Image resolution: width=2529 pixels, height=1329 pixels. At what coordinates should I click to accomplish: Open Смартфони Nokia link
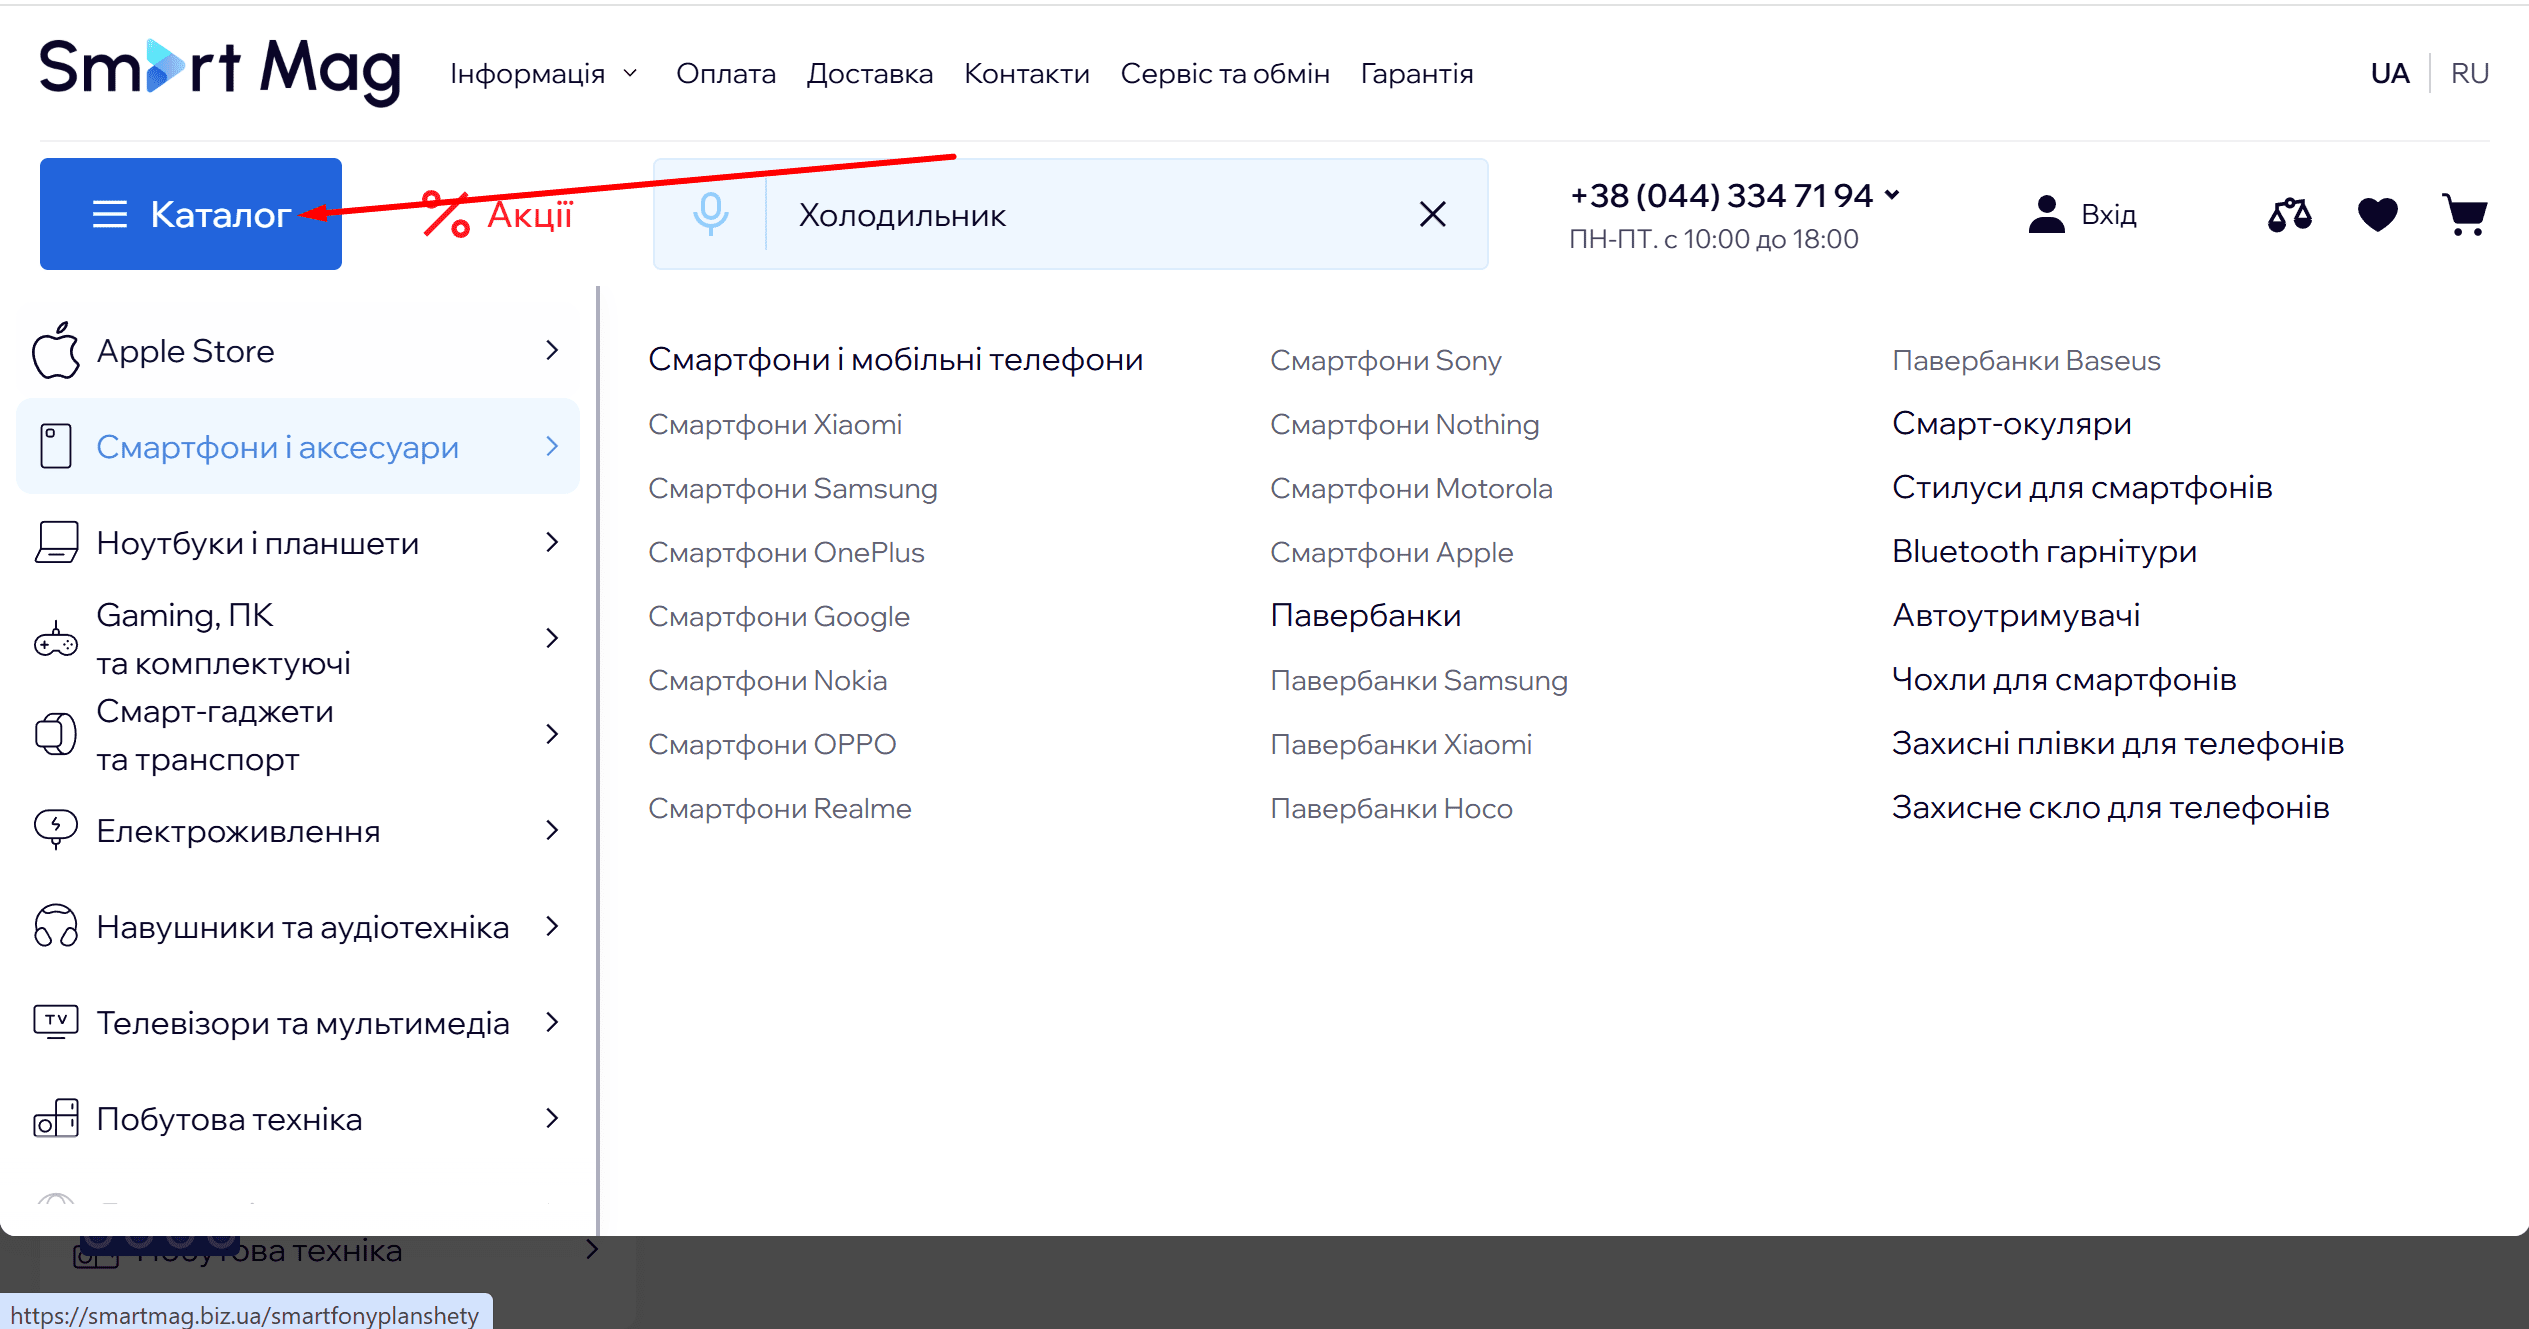(x=768, y=680)
